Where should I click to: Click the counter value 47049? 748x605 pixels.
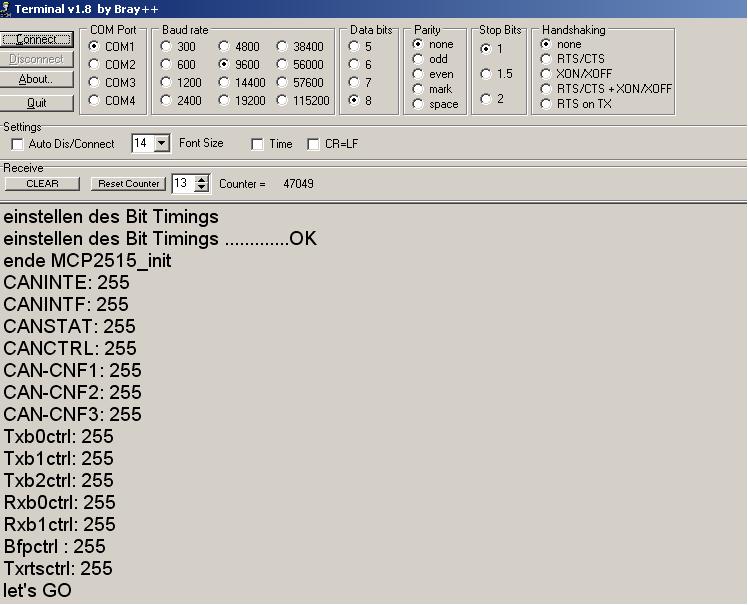pyautogui.click(x=298, y=184)
